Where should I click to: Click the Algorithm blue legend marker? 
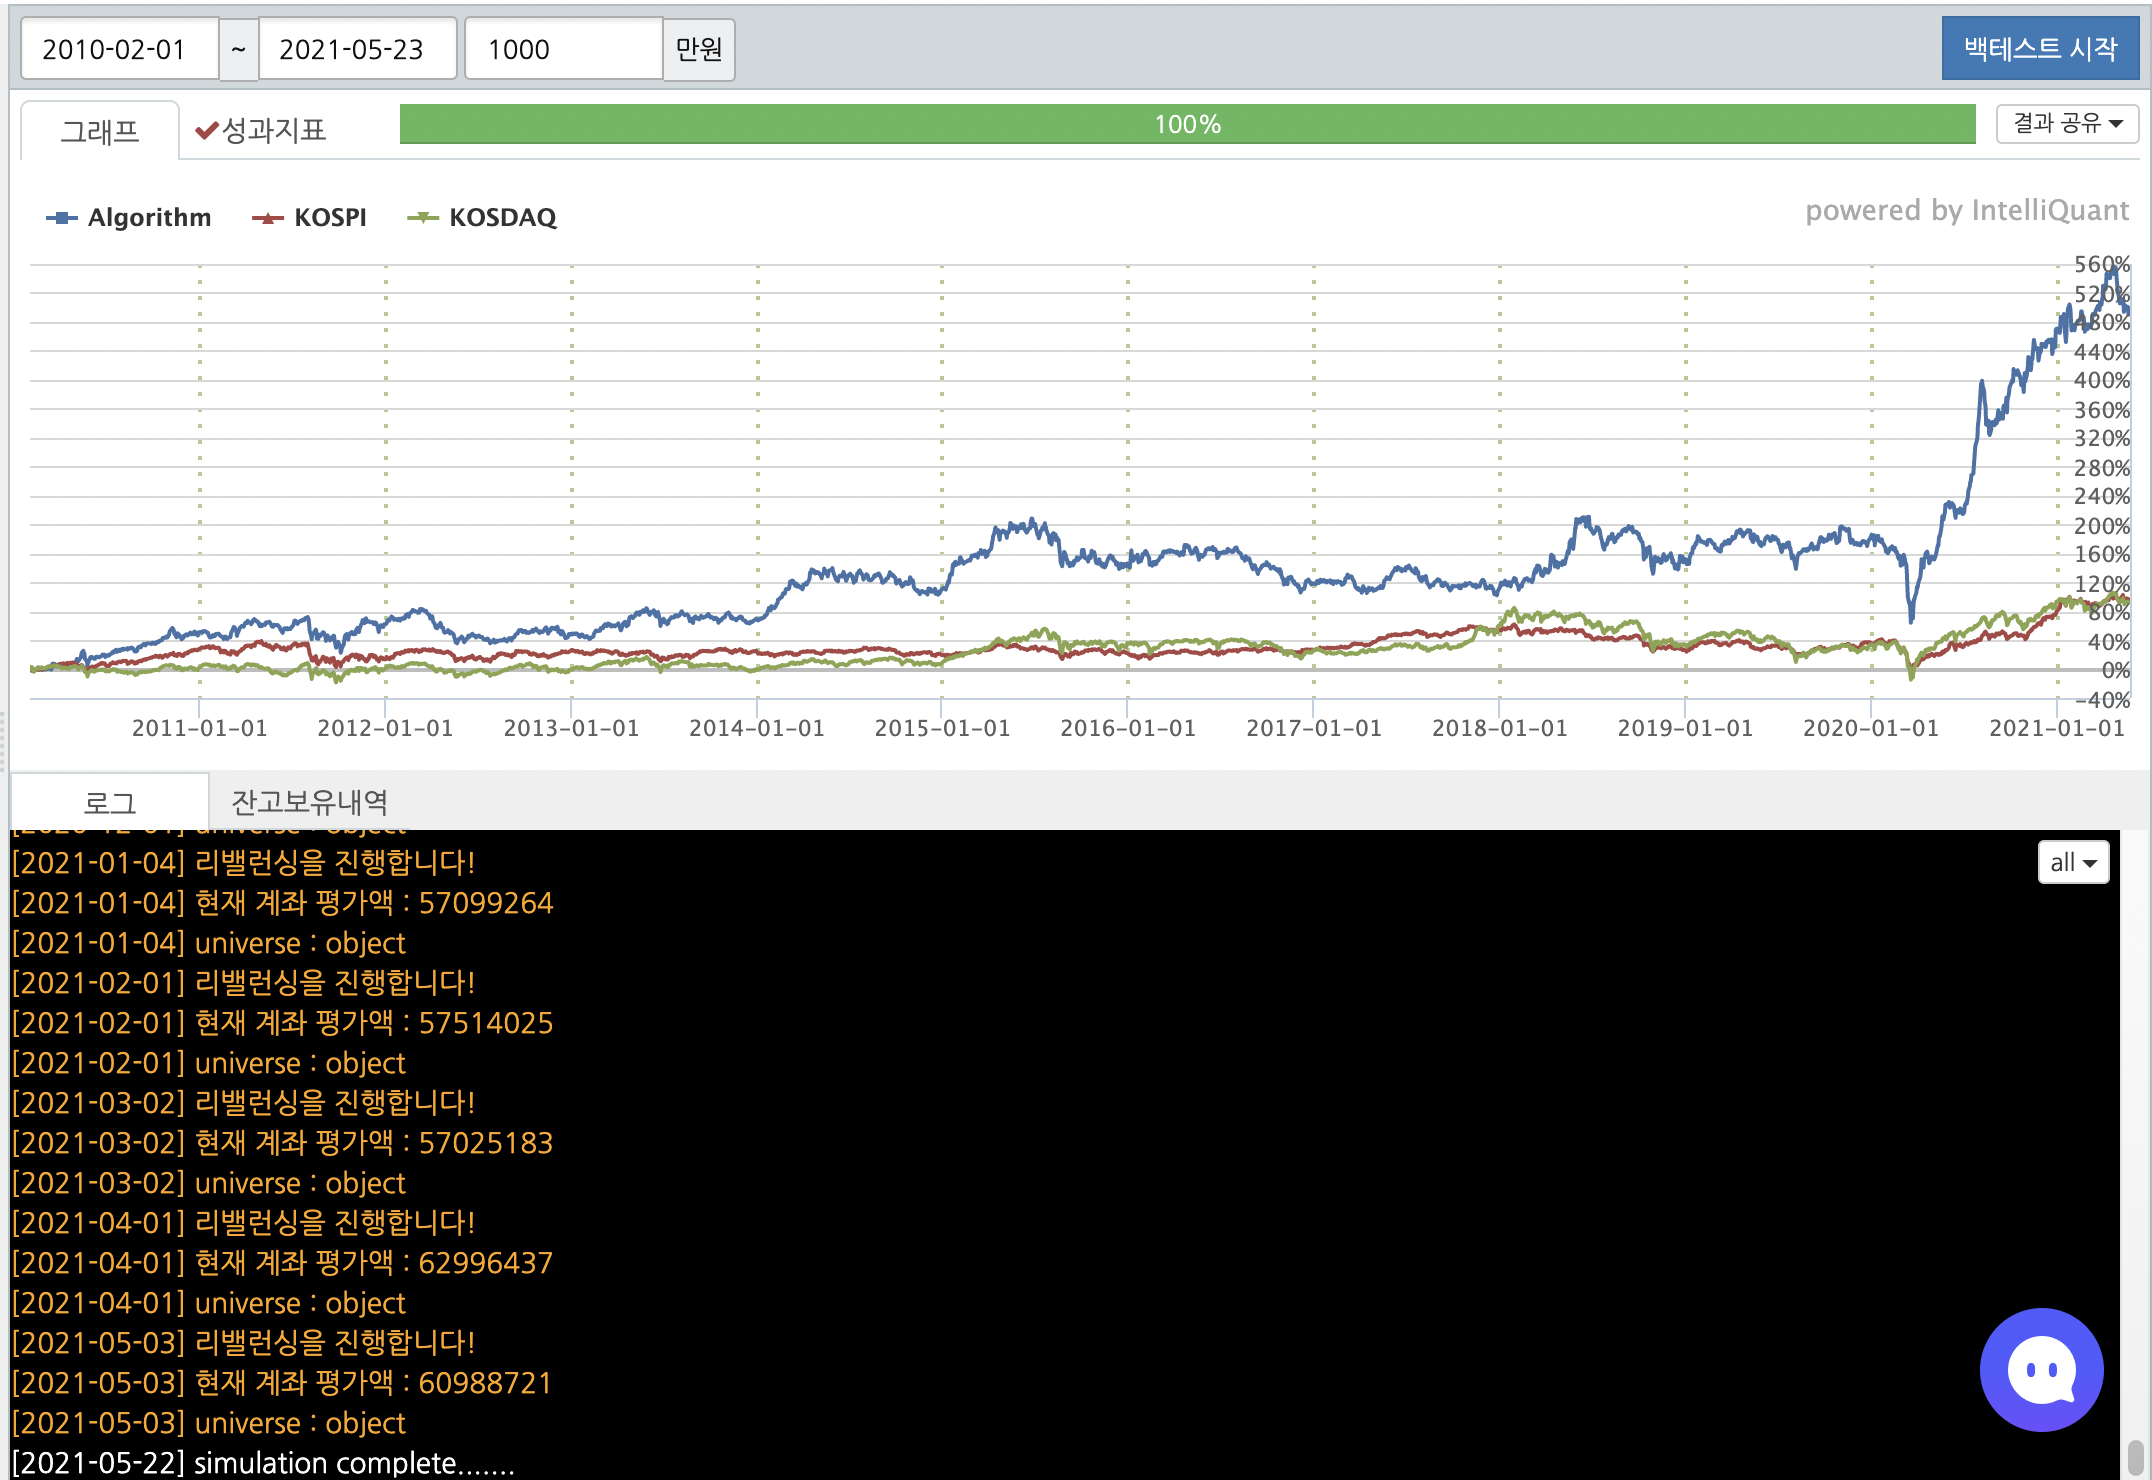62,218
